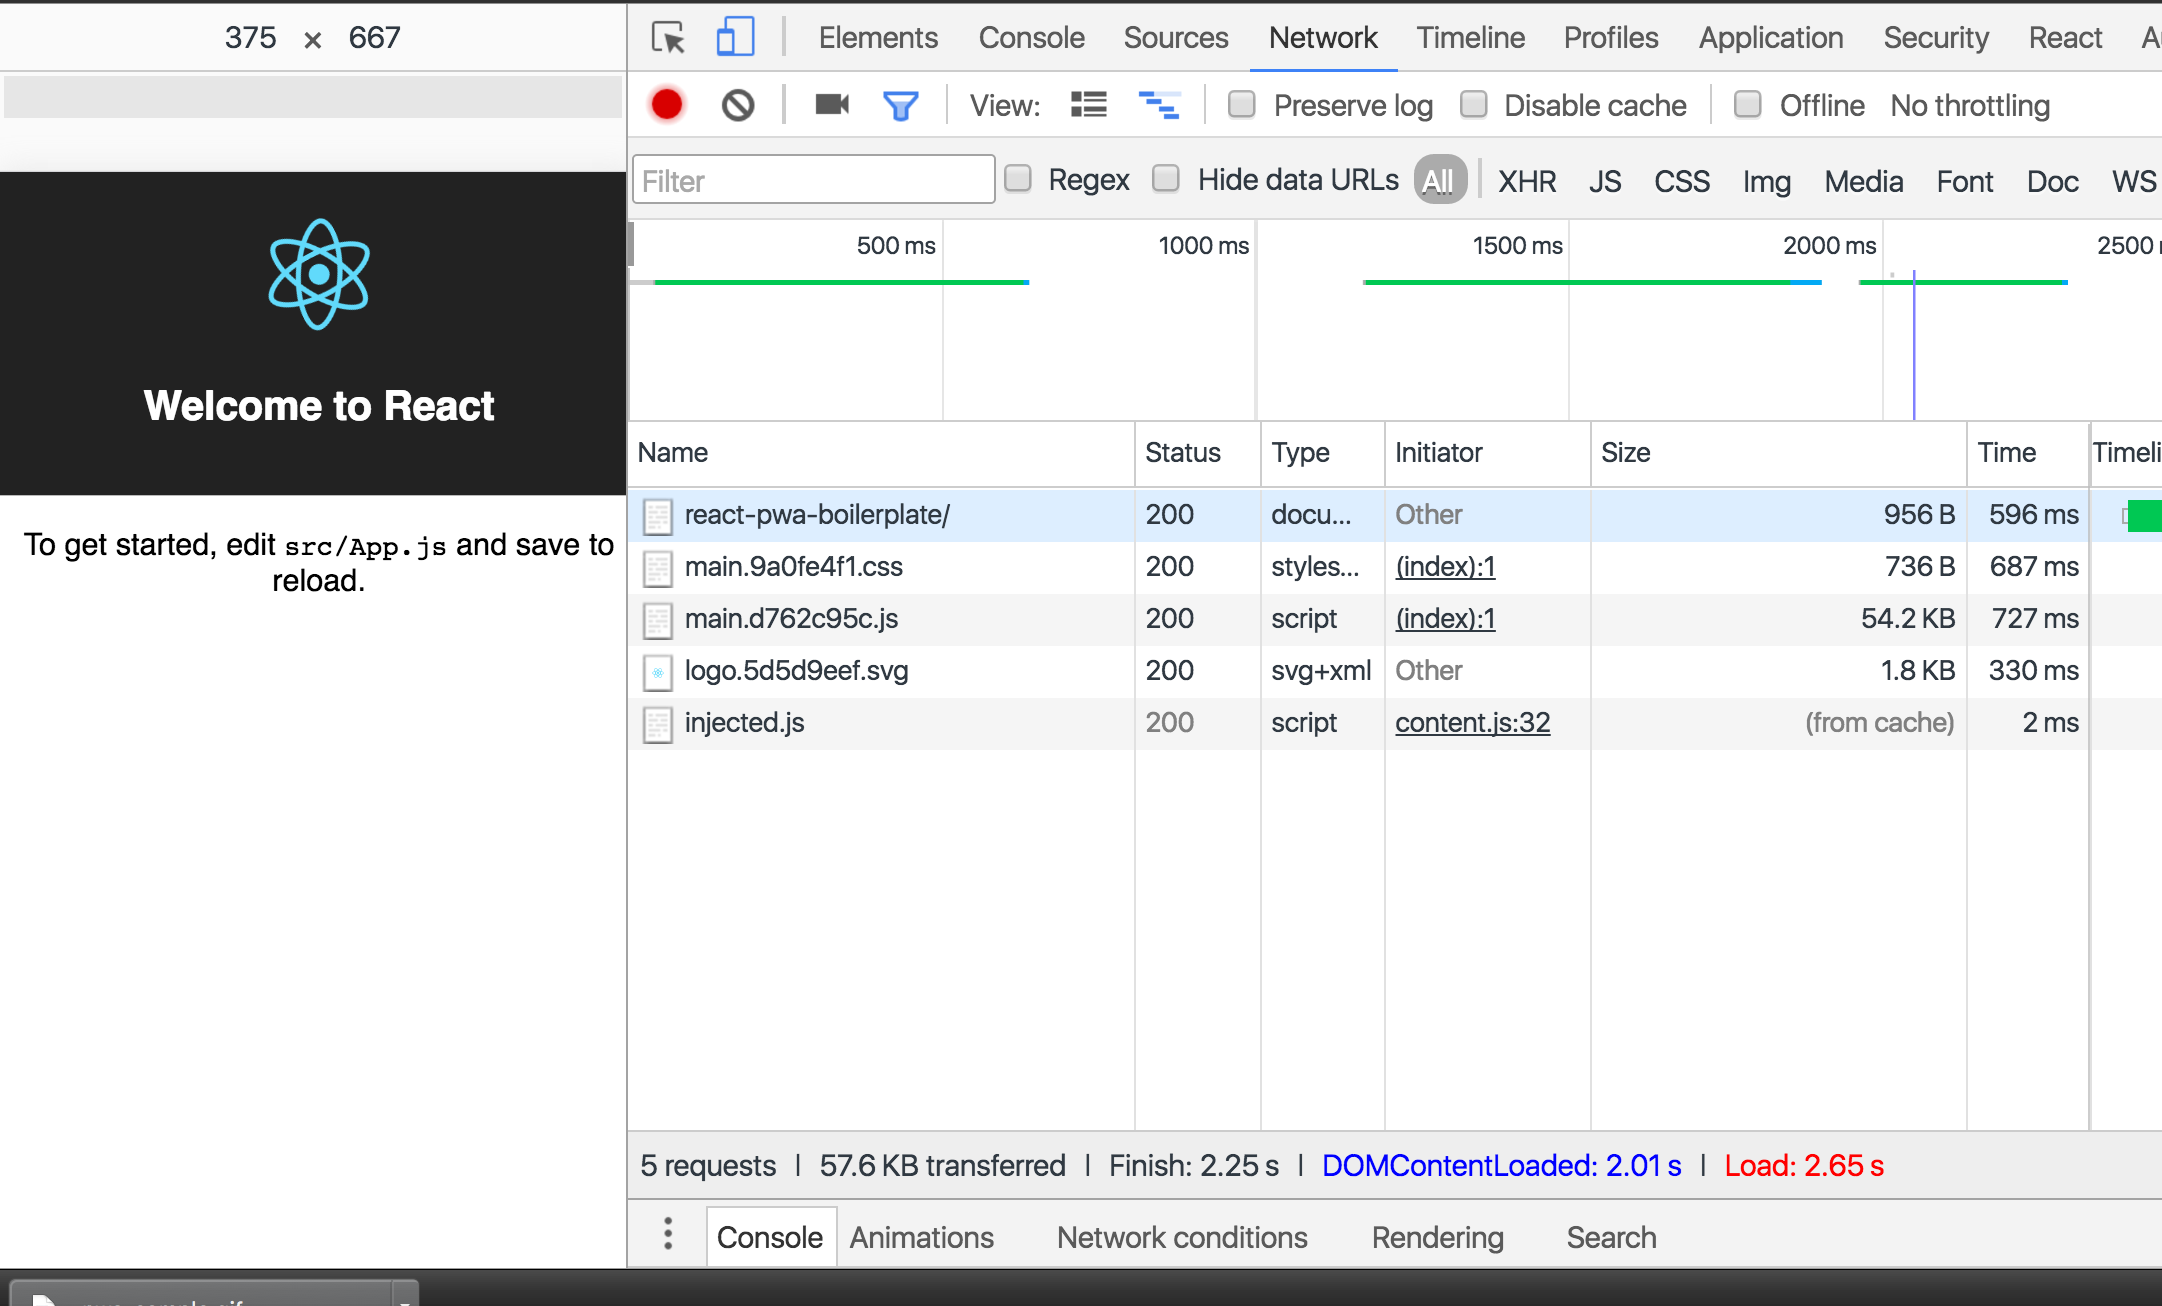Sort by the Time column header
This screenshot has width=2162, height=1306.
click(x=2027, y=453)
